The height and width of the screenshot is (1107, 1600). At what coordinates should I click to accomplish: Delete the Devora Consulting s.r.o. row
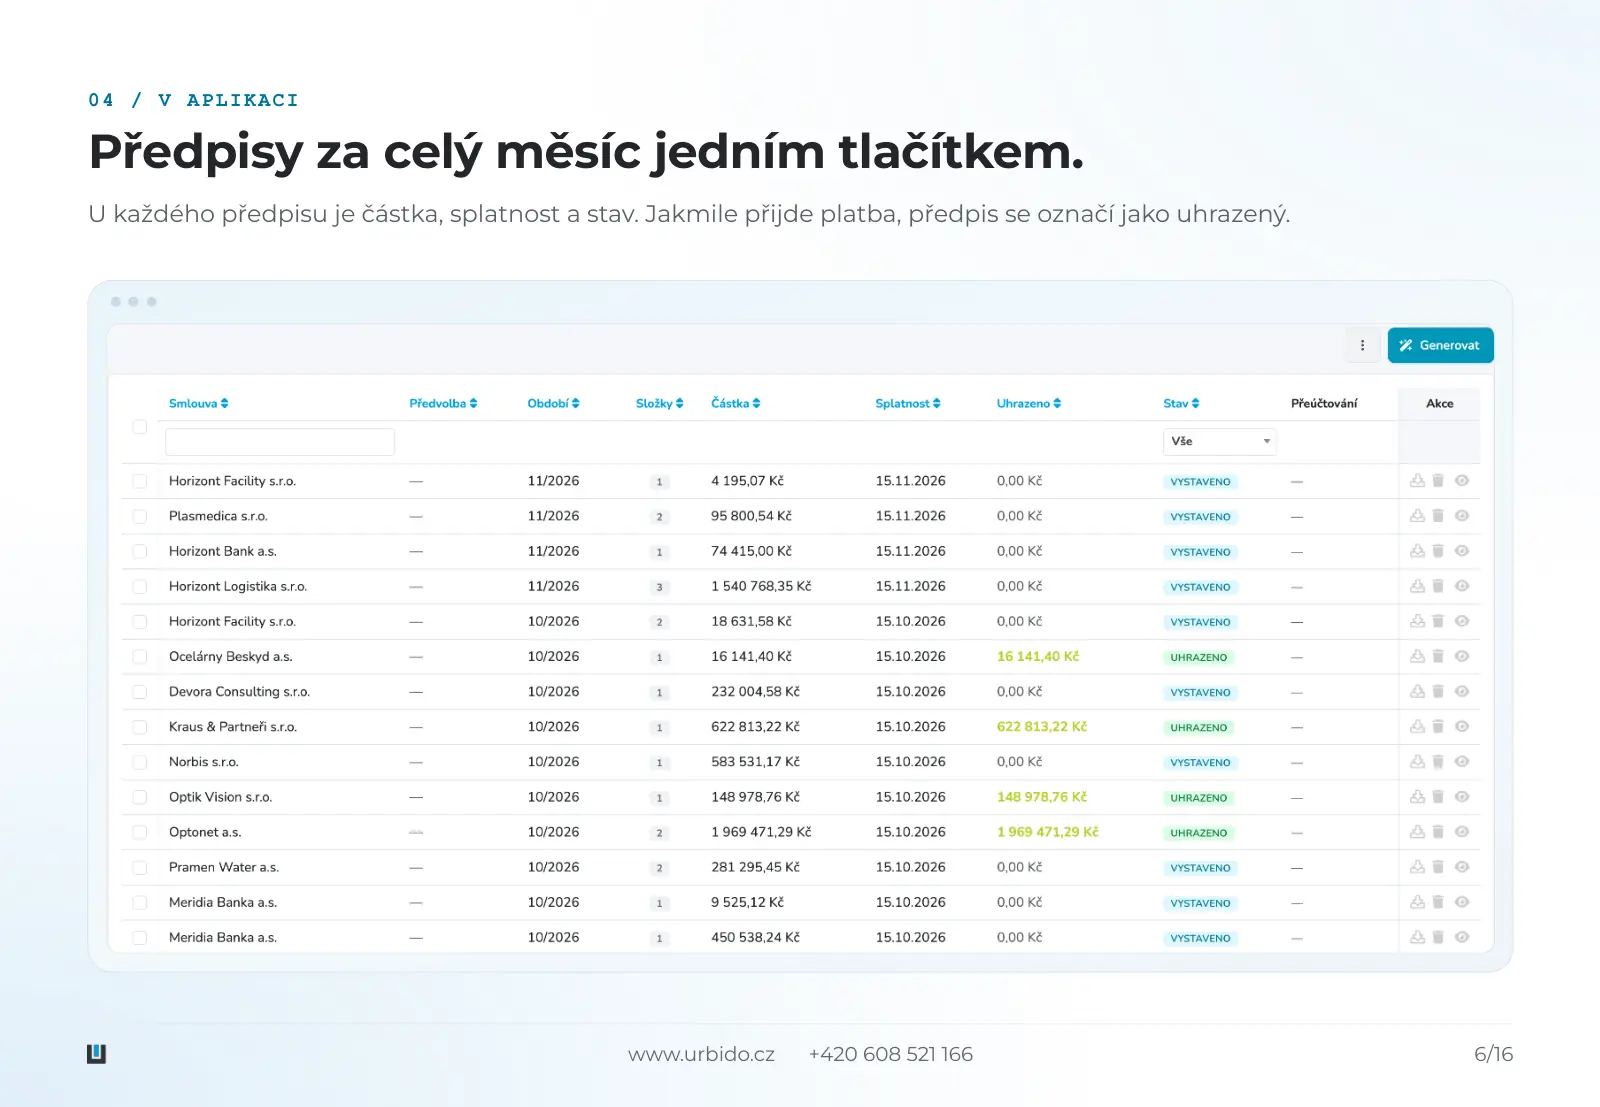pos(1438,691)
